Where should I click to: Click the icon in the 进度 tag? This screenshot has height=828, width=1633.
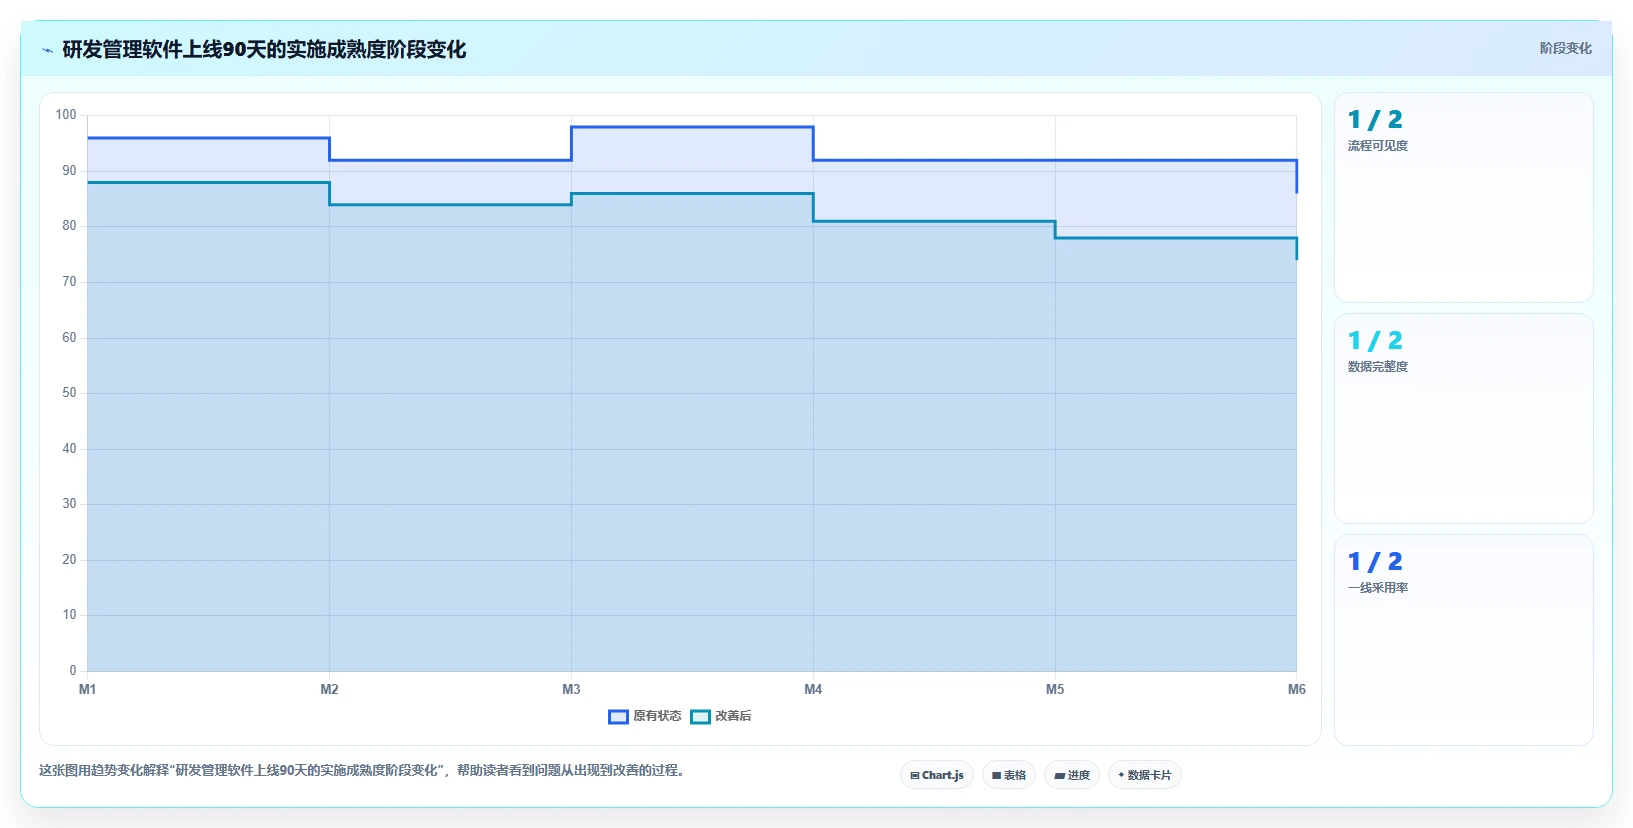coord(1059,775)
